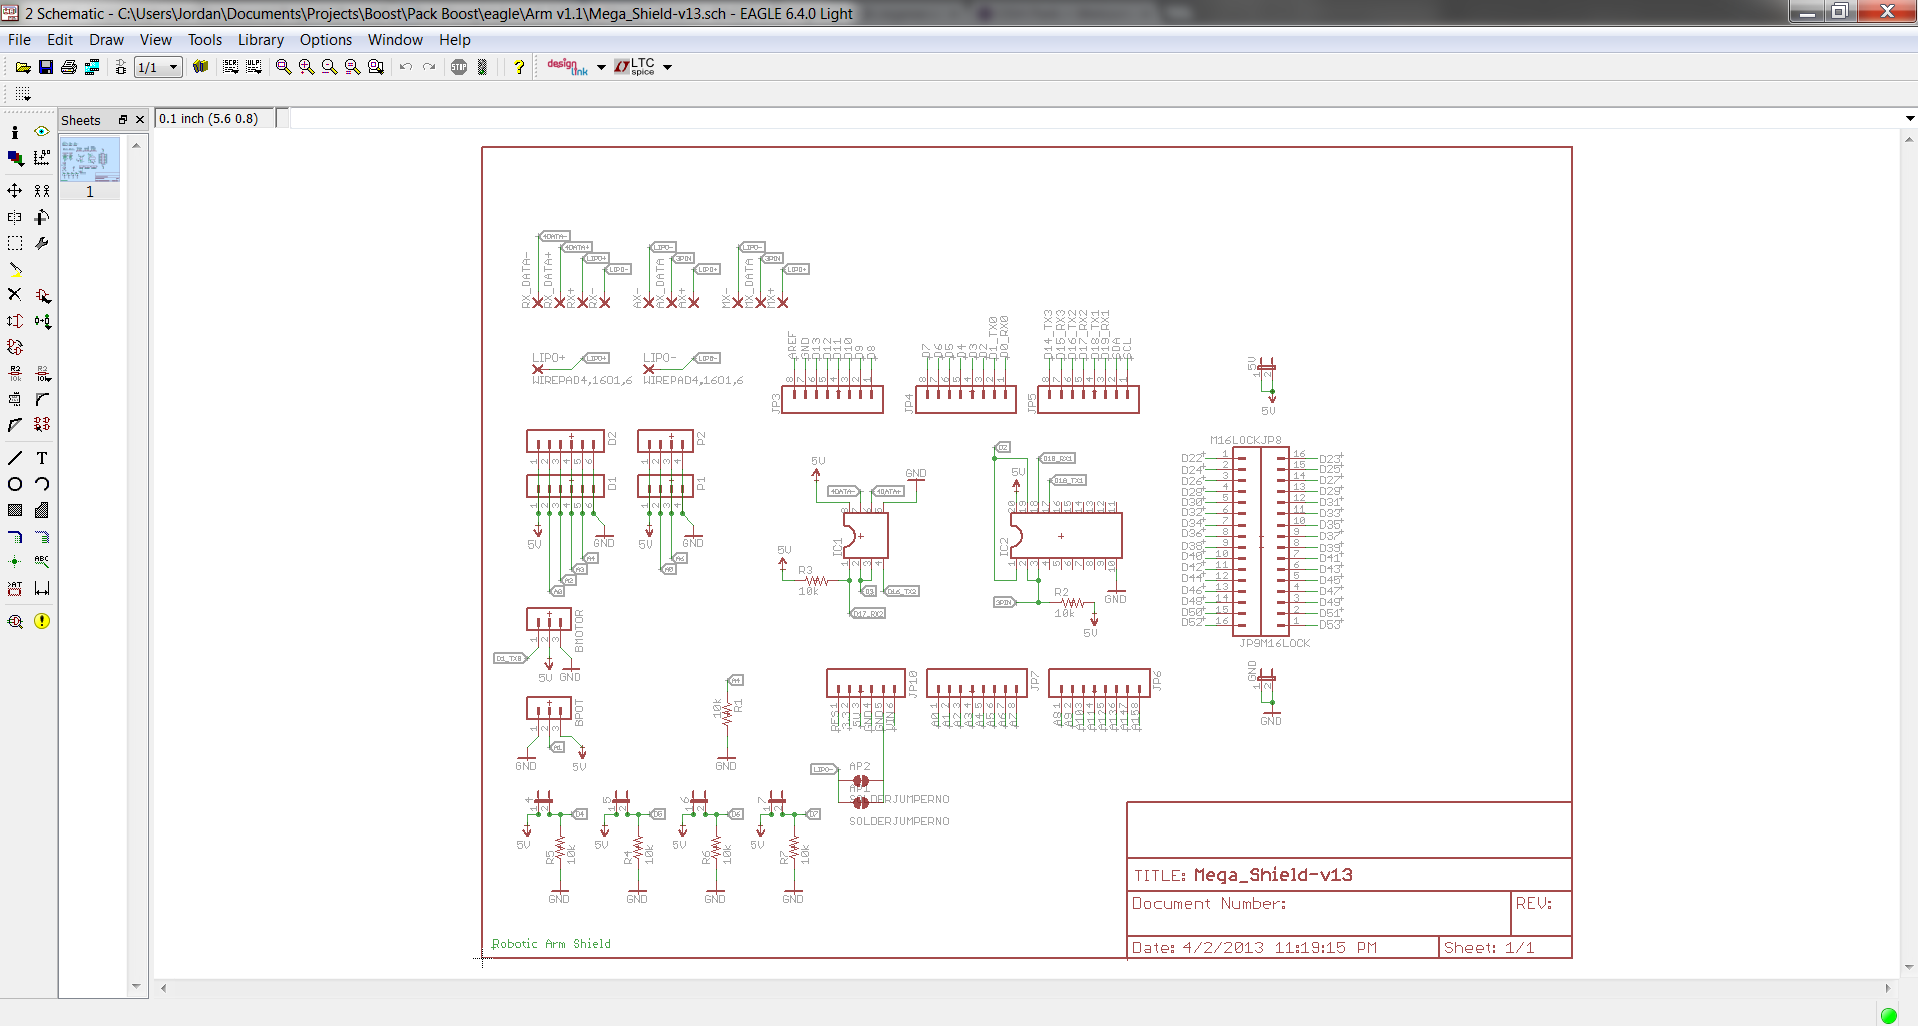Select the Move tool in left toolbar
The width and height of the screenshot is (1918, 1026).
(x=15, y=190)
